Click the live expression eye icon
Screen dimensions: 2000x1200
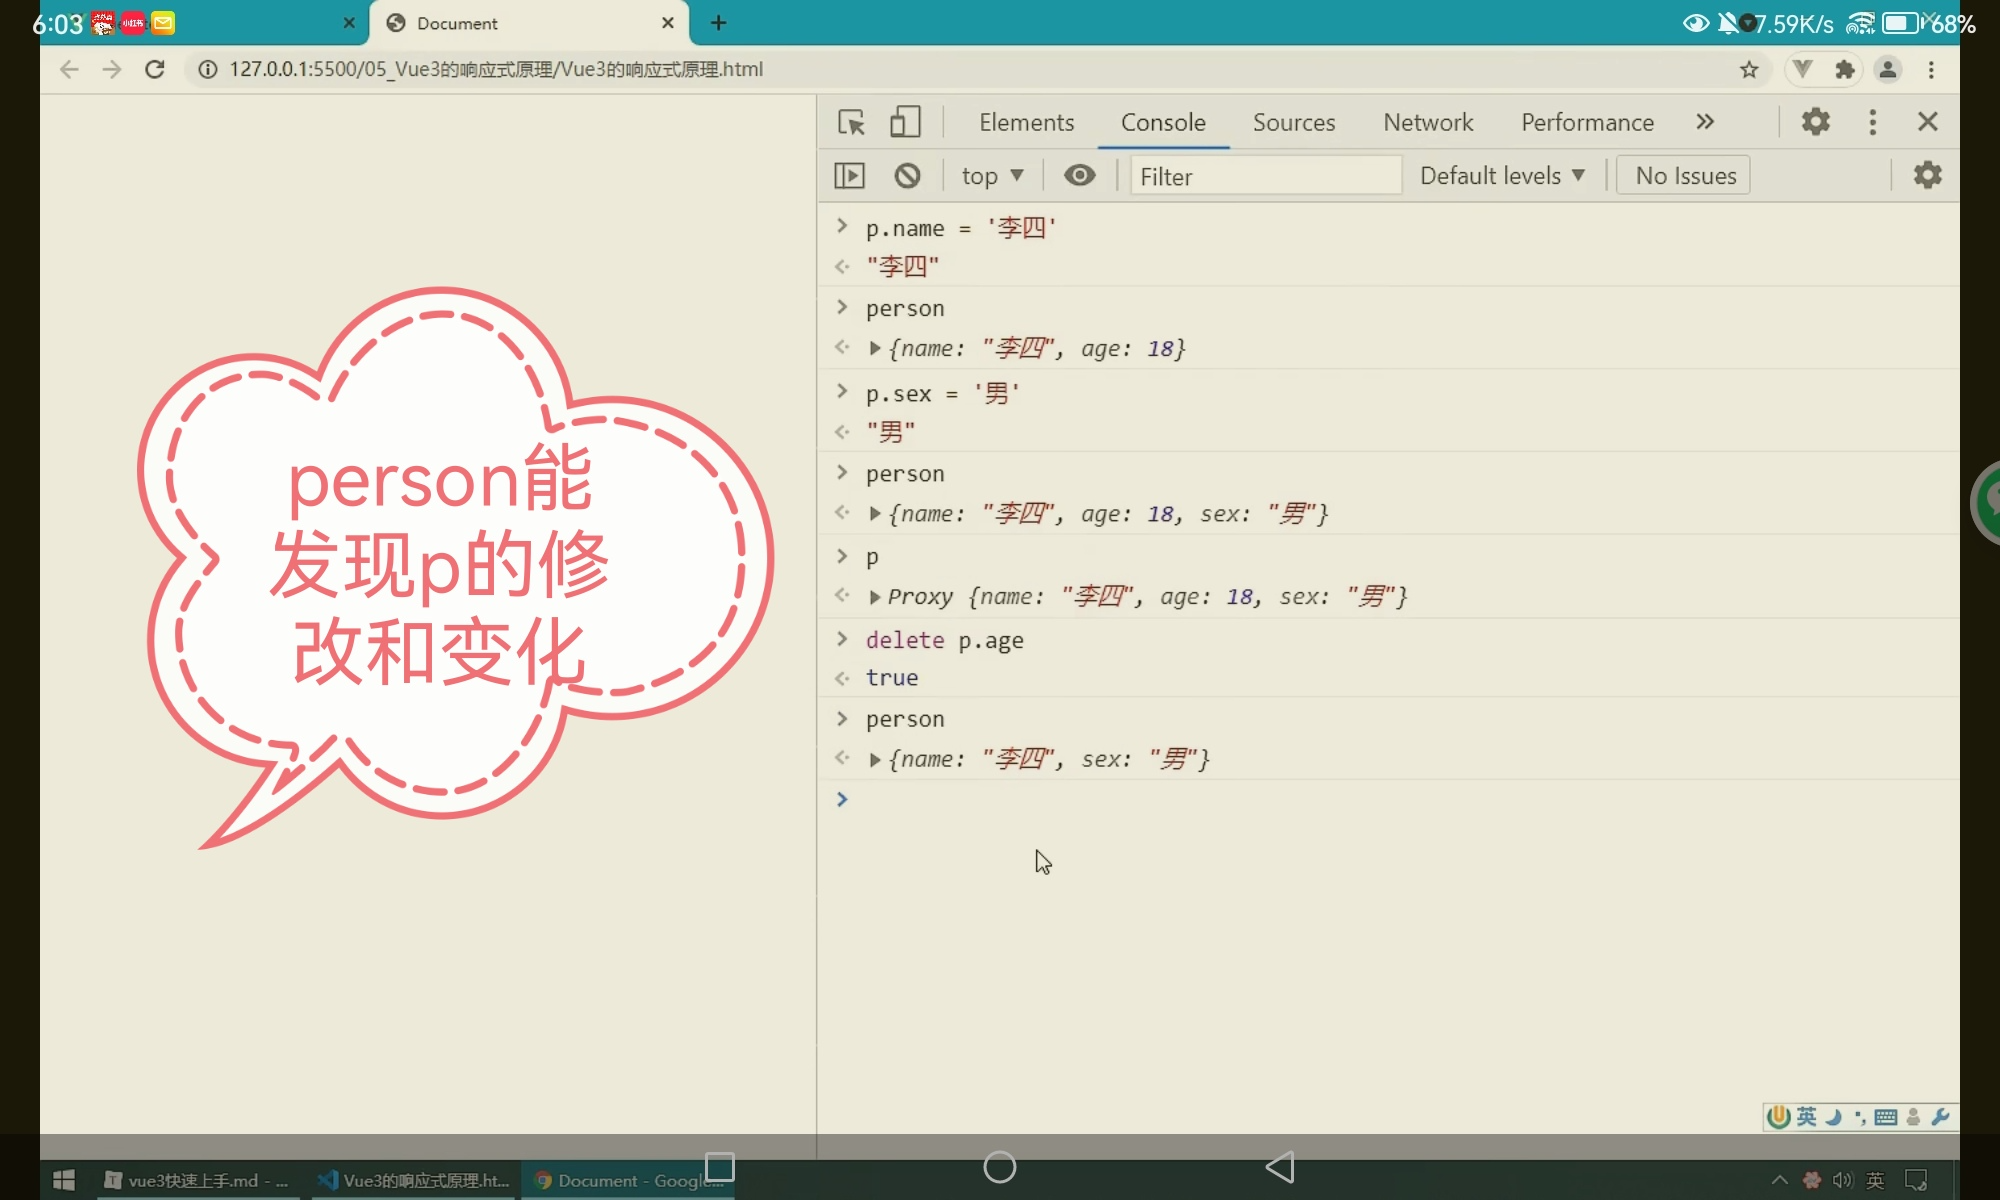point(1079,176)
